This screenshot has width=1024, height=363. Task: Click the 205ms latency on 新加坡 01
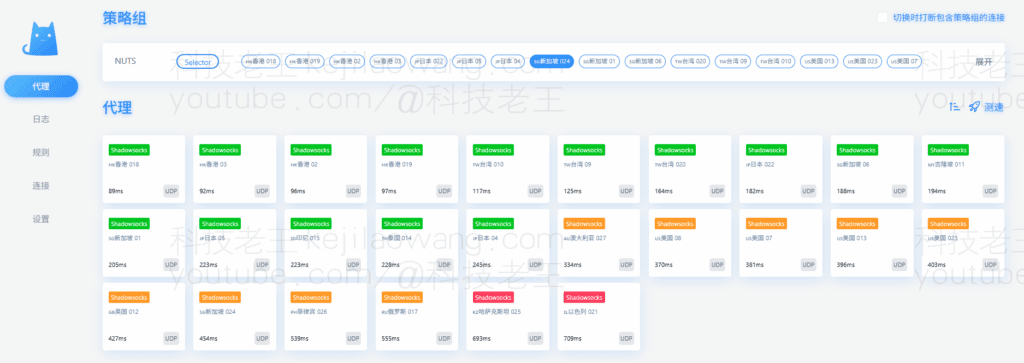tap(118, 266)
